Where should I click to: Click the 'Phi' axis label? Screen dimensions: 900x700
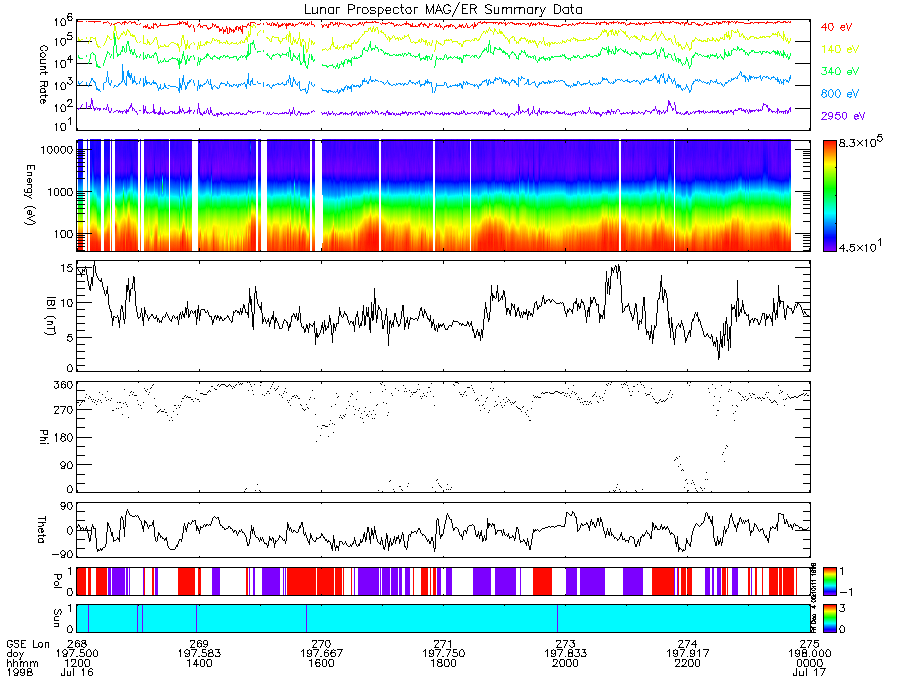click(43, 436)
